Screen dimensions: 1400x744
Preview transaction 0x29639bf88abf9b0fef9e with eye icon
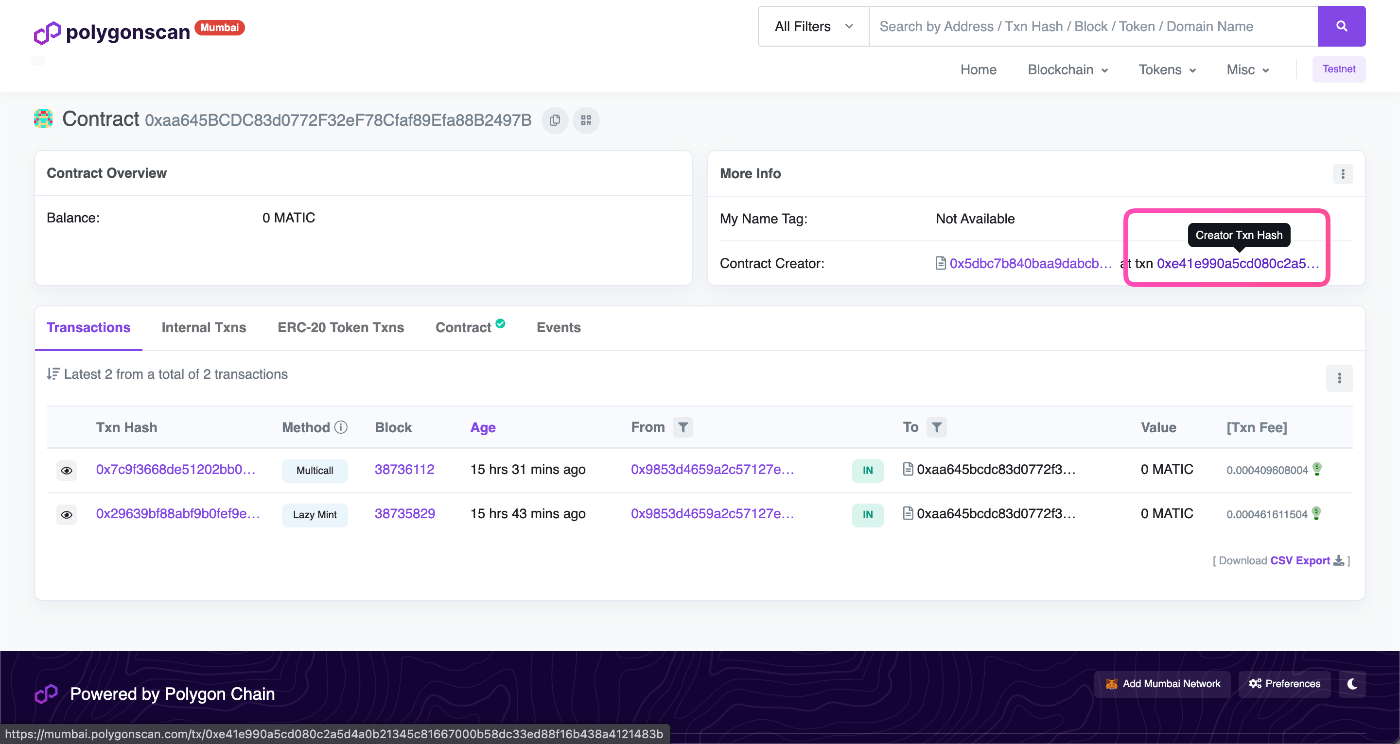pos(66,515)
